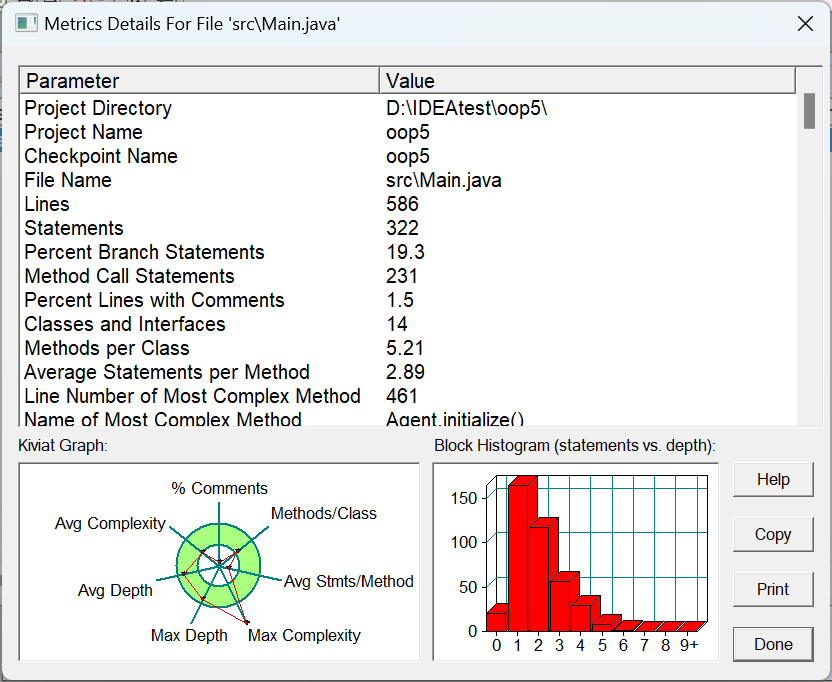832x682 pixels.
Task: Click the src\Main.java value cell
Action: click(444, 180)
